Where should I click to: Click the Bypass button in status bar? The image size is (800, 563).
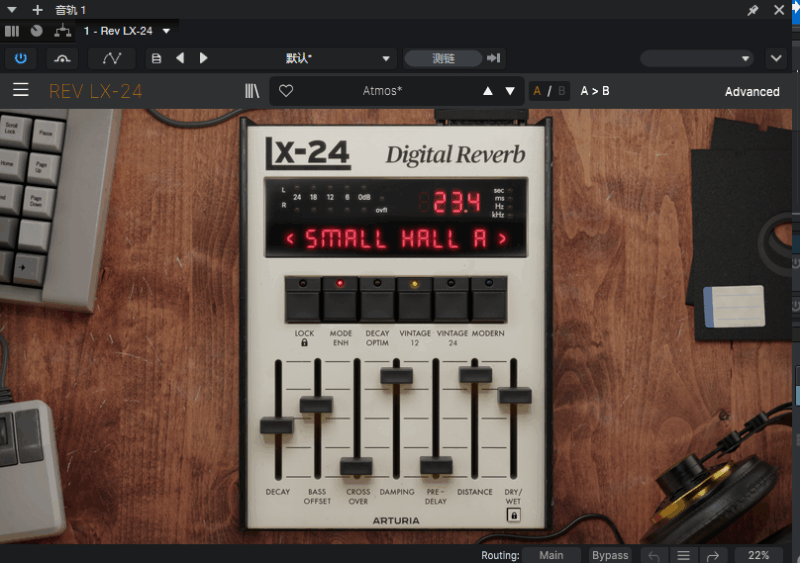610,555
